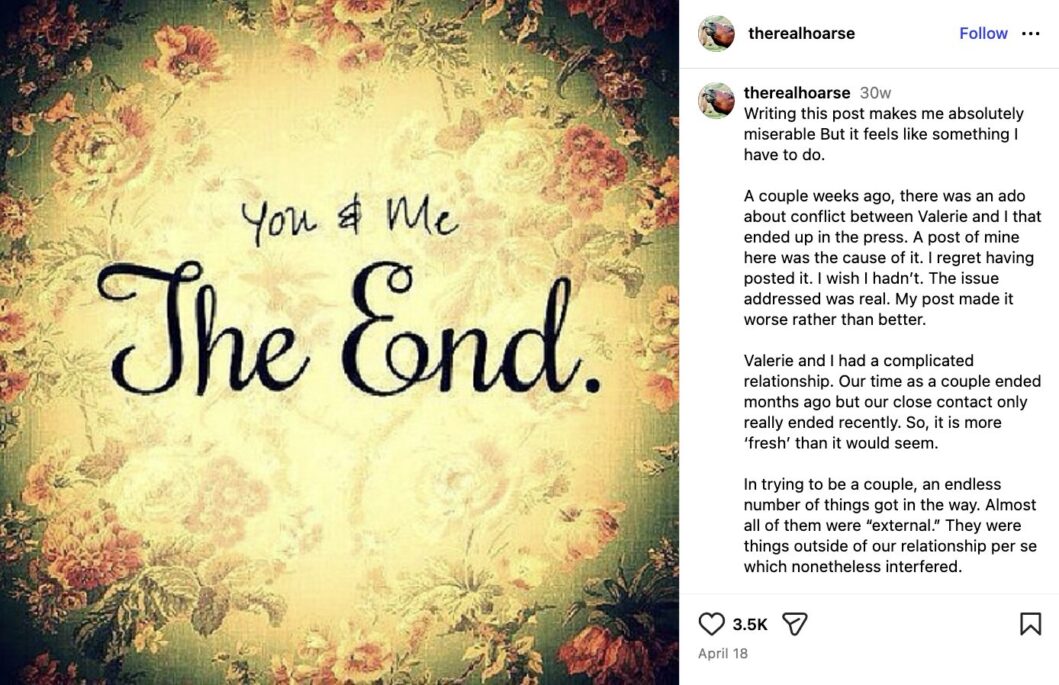Click the 30w caption timestamp
Viewport: 1059px width, 685px height.
[x=875, y=93]
